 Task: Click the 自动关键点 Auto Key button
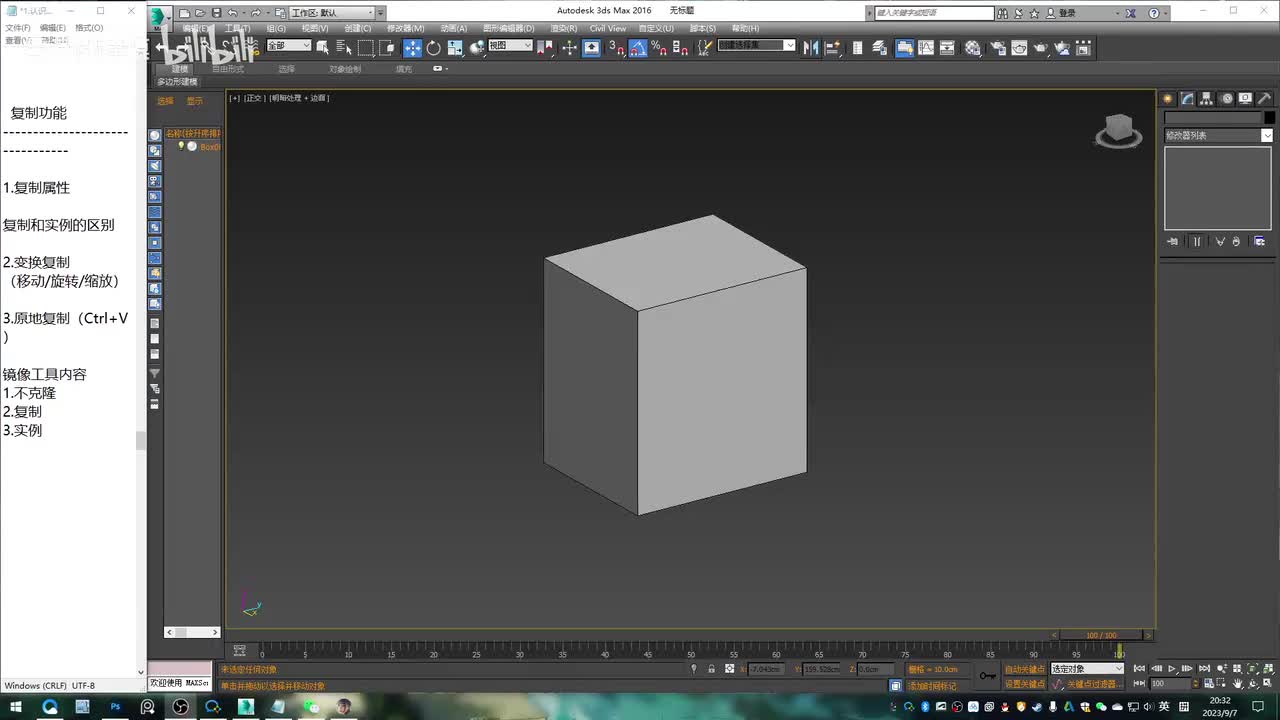tap(1025, 669)
